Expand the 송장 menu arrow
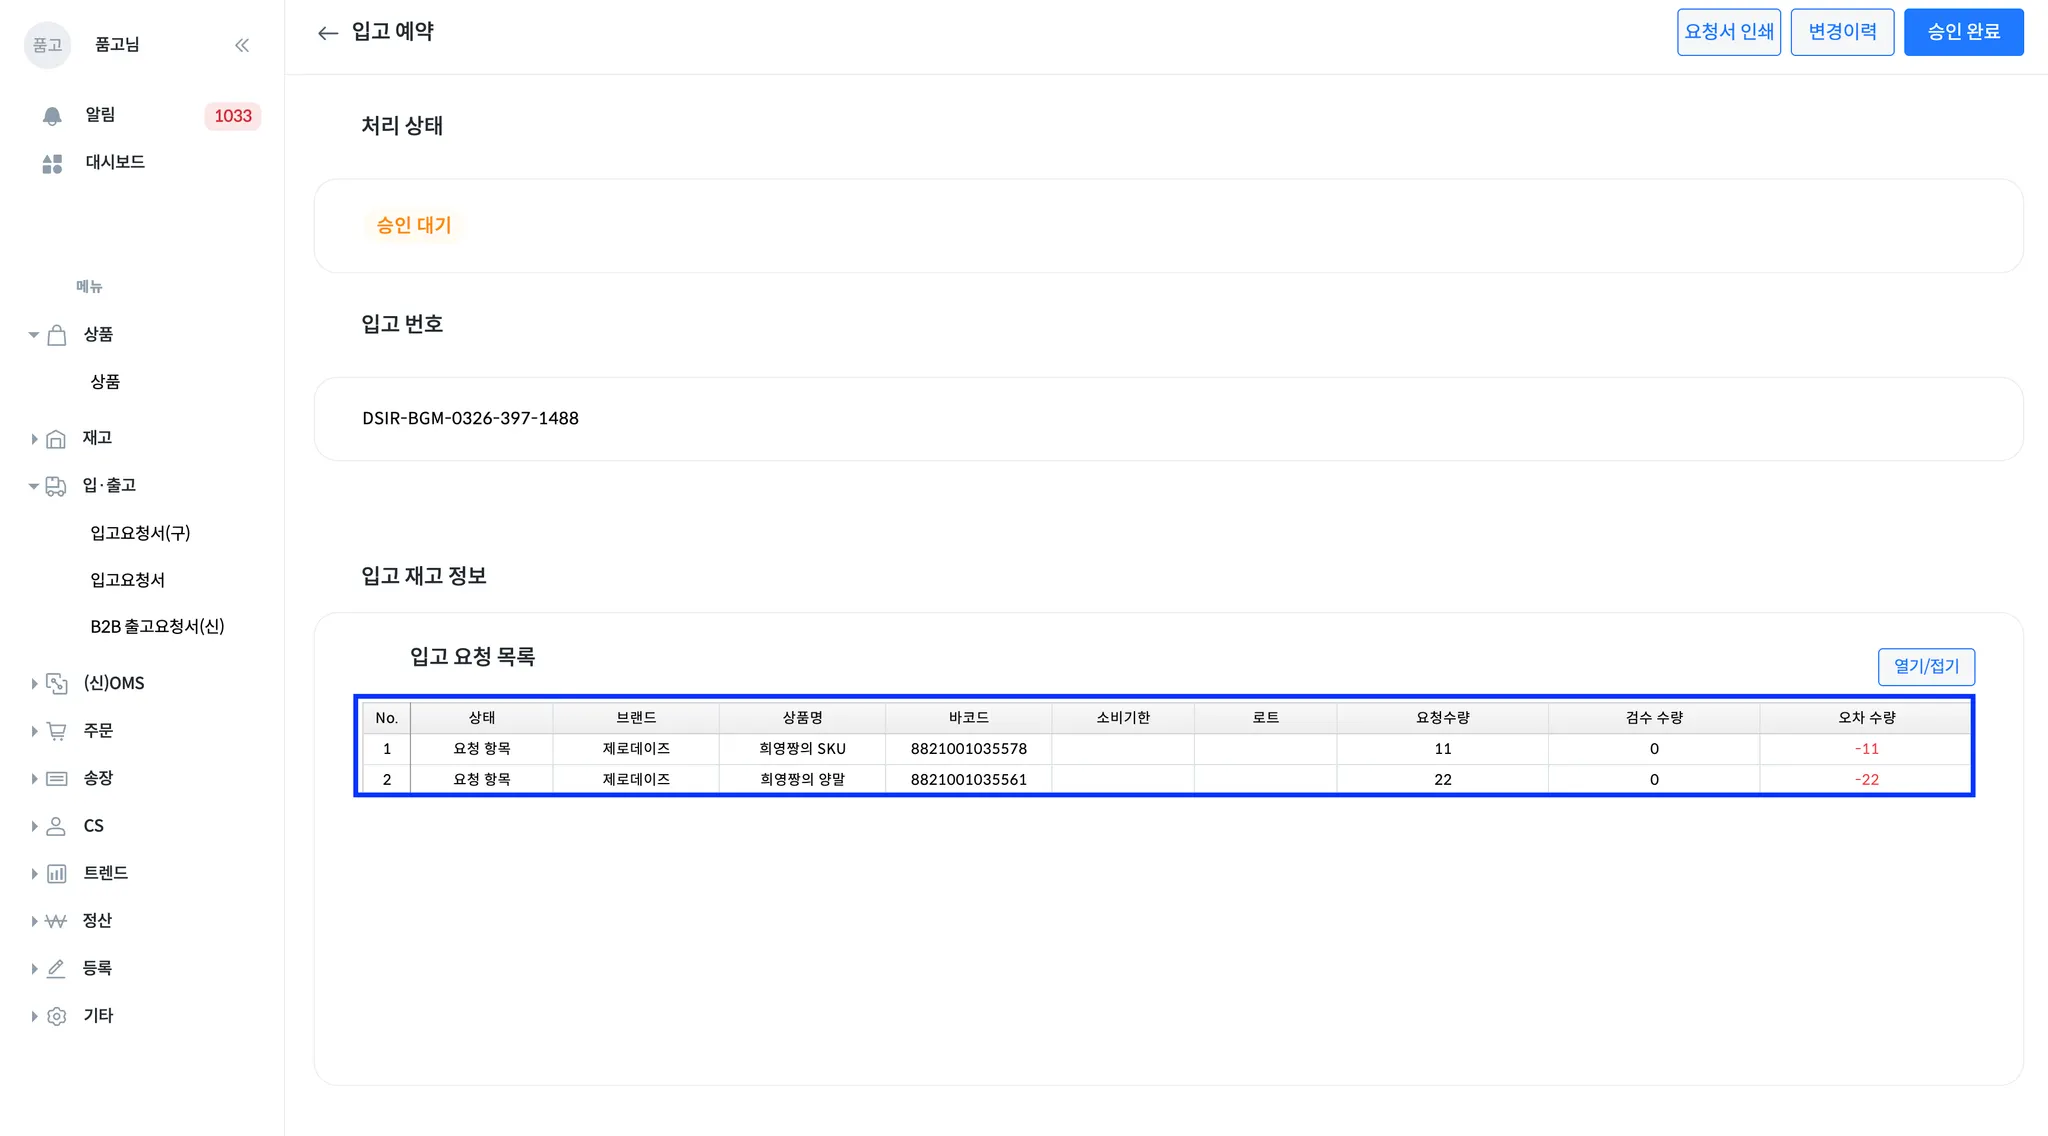Viewport: 2048px width, 1136px height. pos(34,779)
